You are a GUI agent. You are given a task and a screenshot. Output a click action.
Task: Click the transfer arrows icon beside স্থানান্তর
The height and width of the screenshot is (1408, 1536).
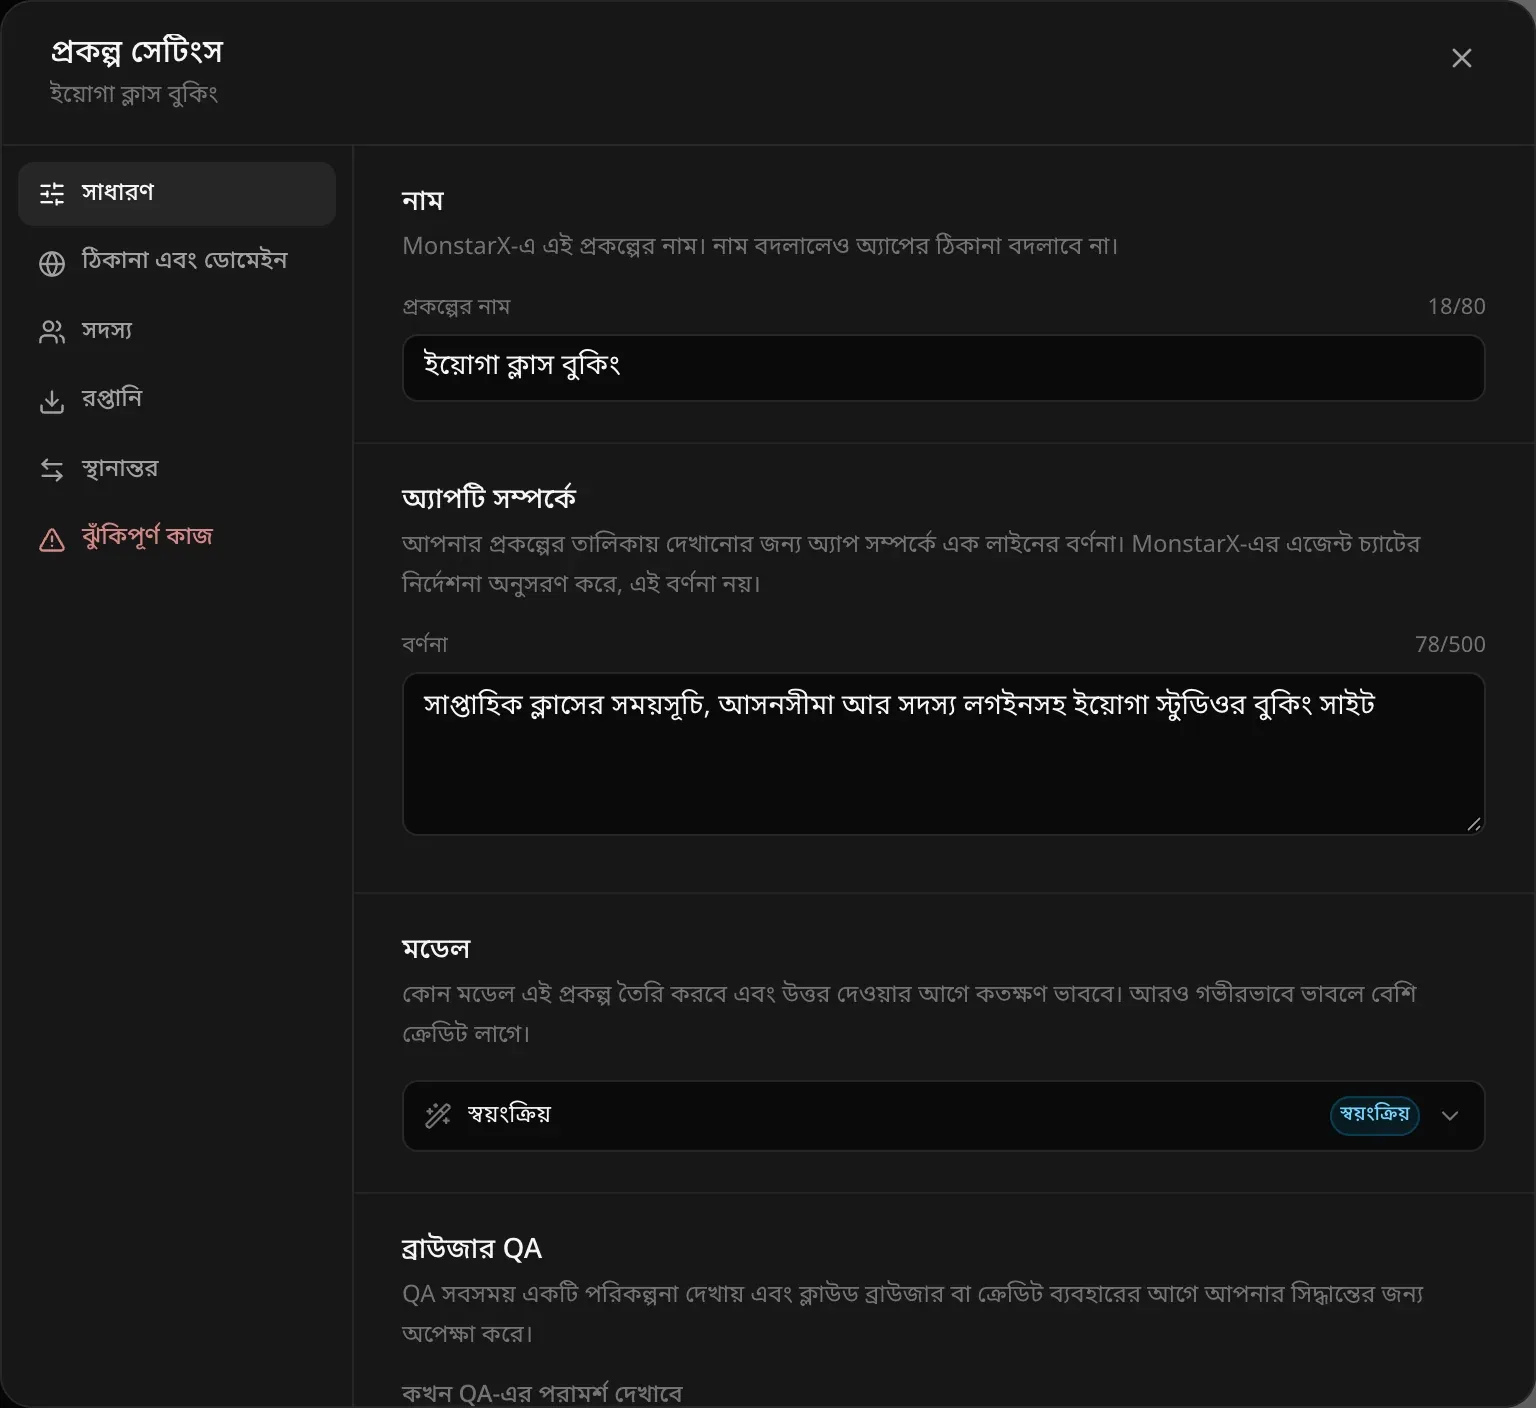pos(52,469)
